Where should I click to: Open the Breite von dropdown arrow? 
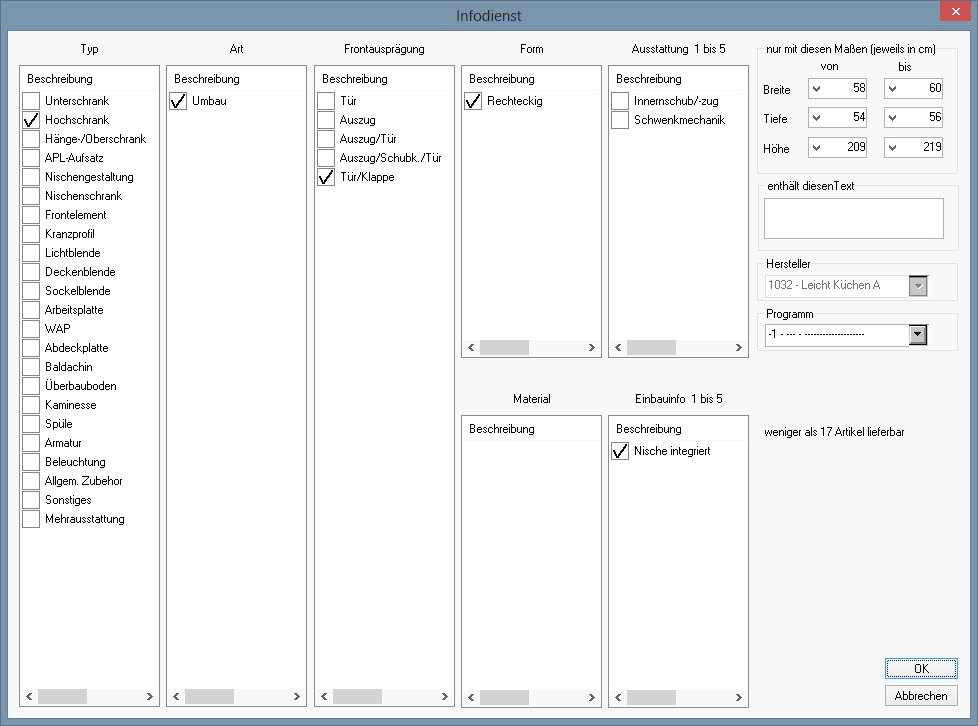tap(817, 89)
